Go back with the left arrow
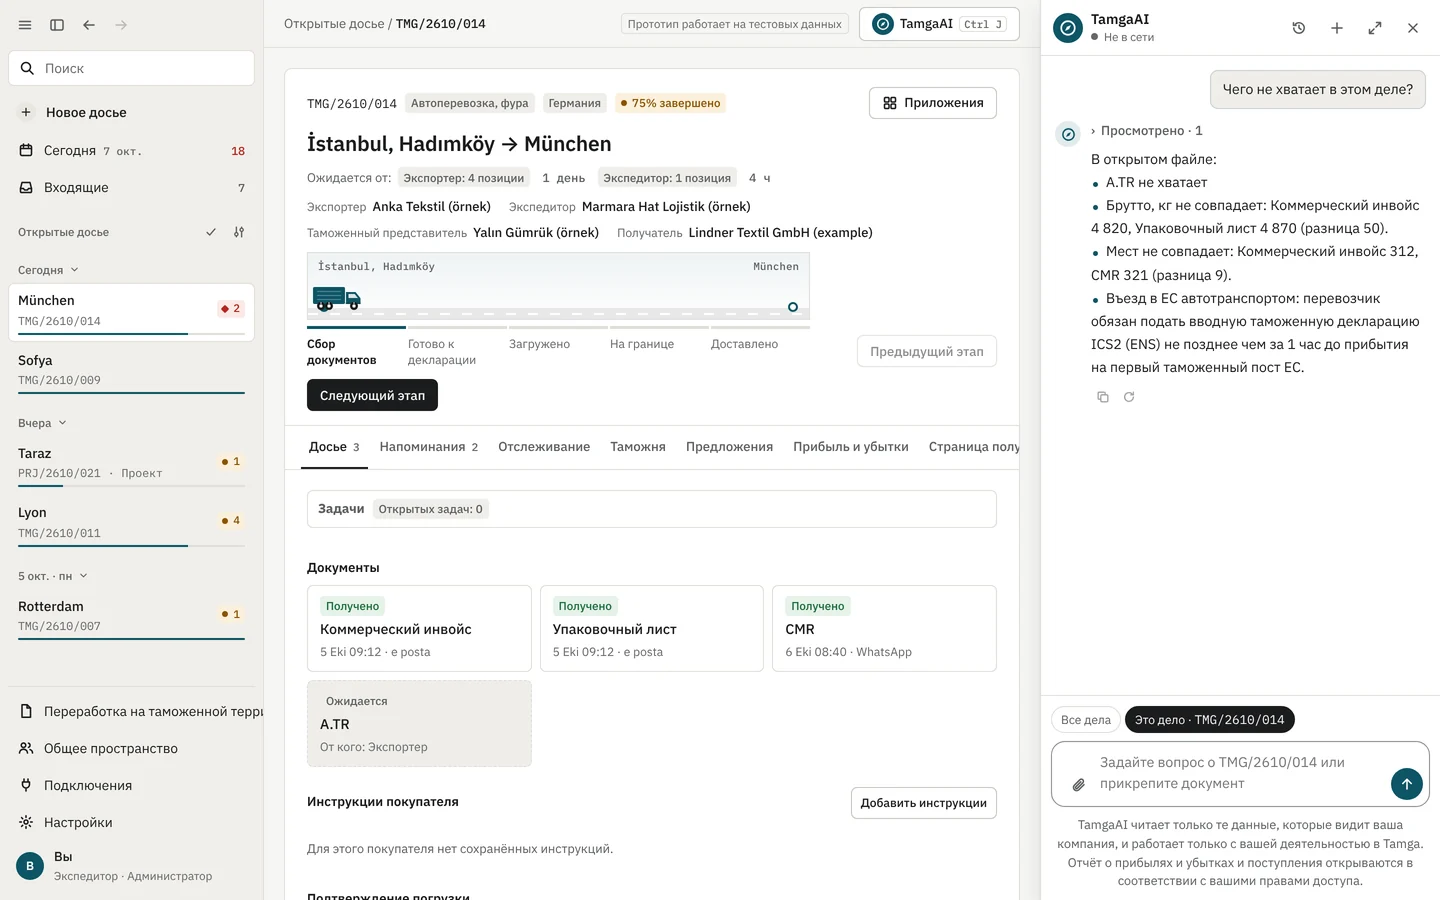 (89, 25)
